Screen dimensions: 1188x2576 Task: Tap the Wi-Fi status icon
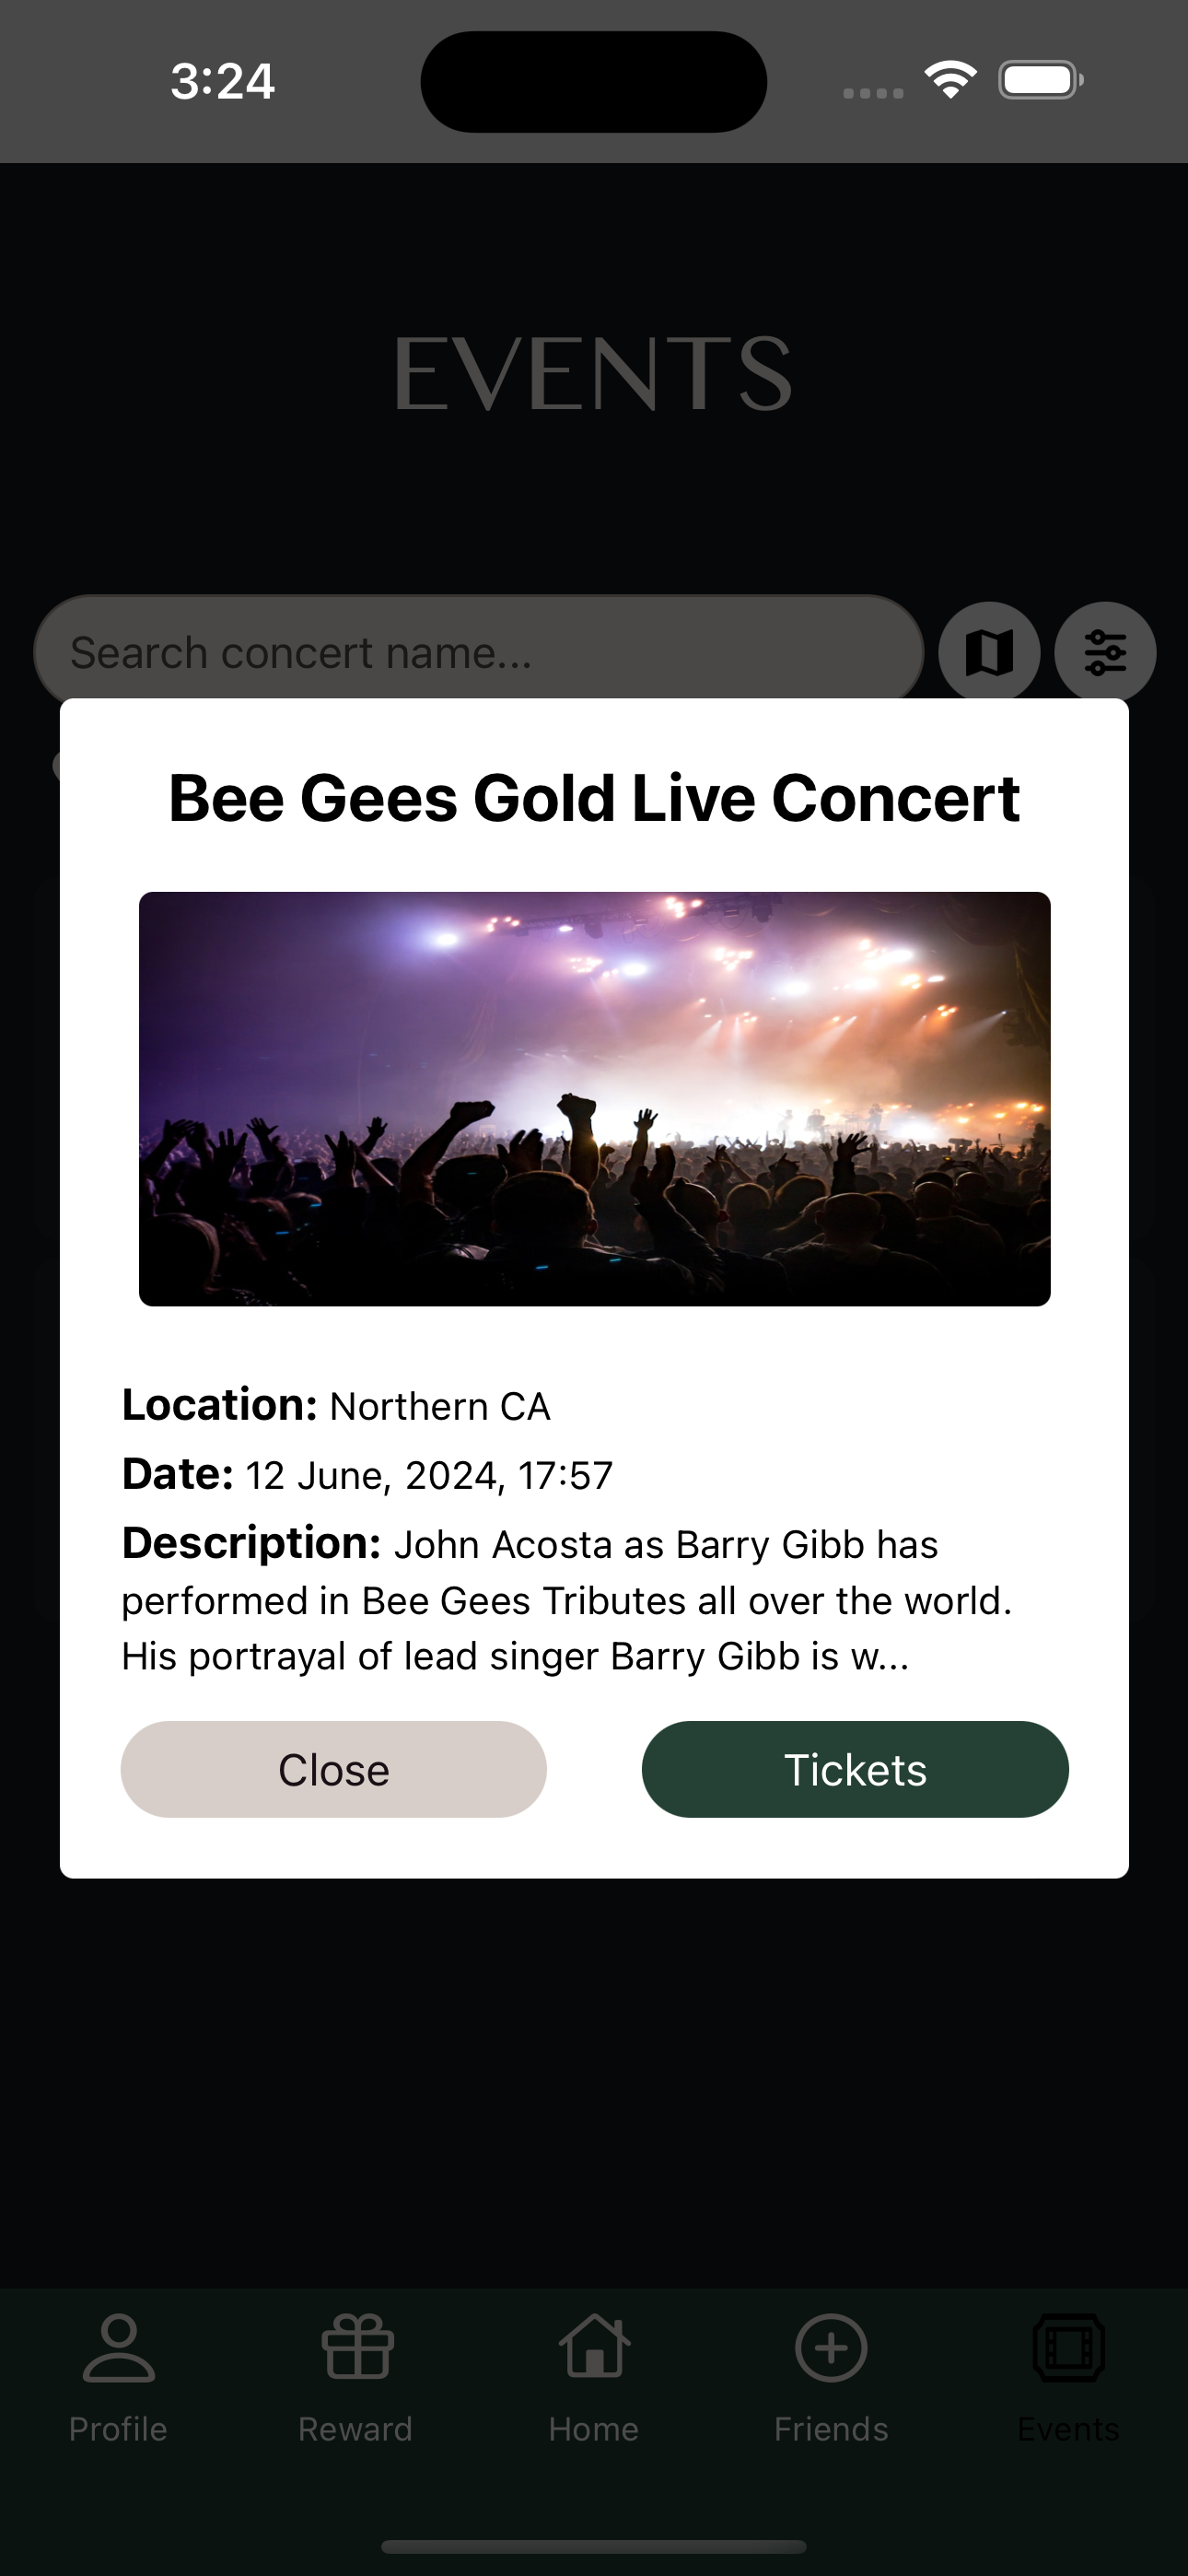pos(950,80)
